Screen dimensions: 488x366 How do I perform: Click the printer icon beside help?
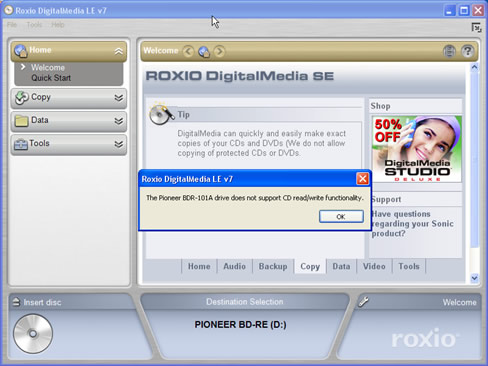(449, 51)
